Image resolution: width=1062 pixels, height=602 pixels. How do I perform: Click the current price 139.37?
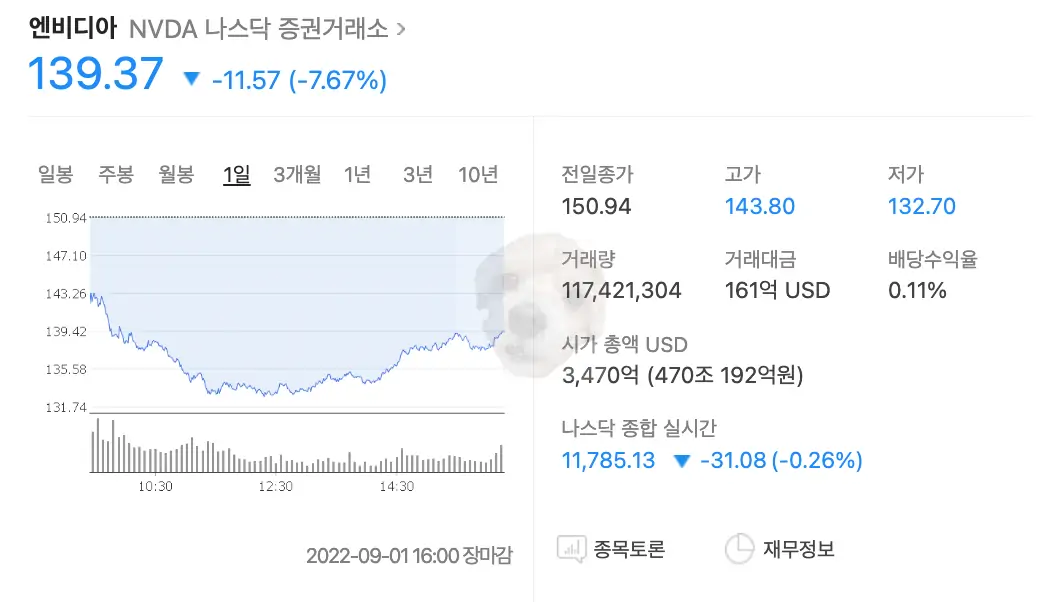(95, 72)
